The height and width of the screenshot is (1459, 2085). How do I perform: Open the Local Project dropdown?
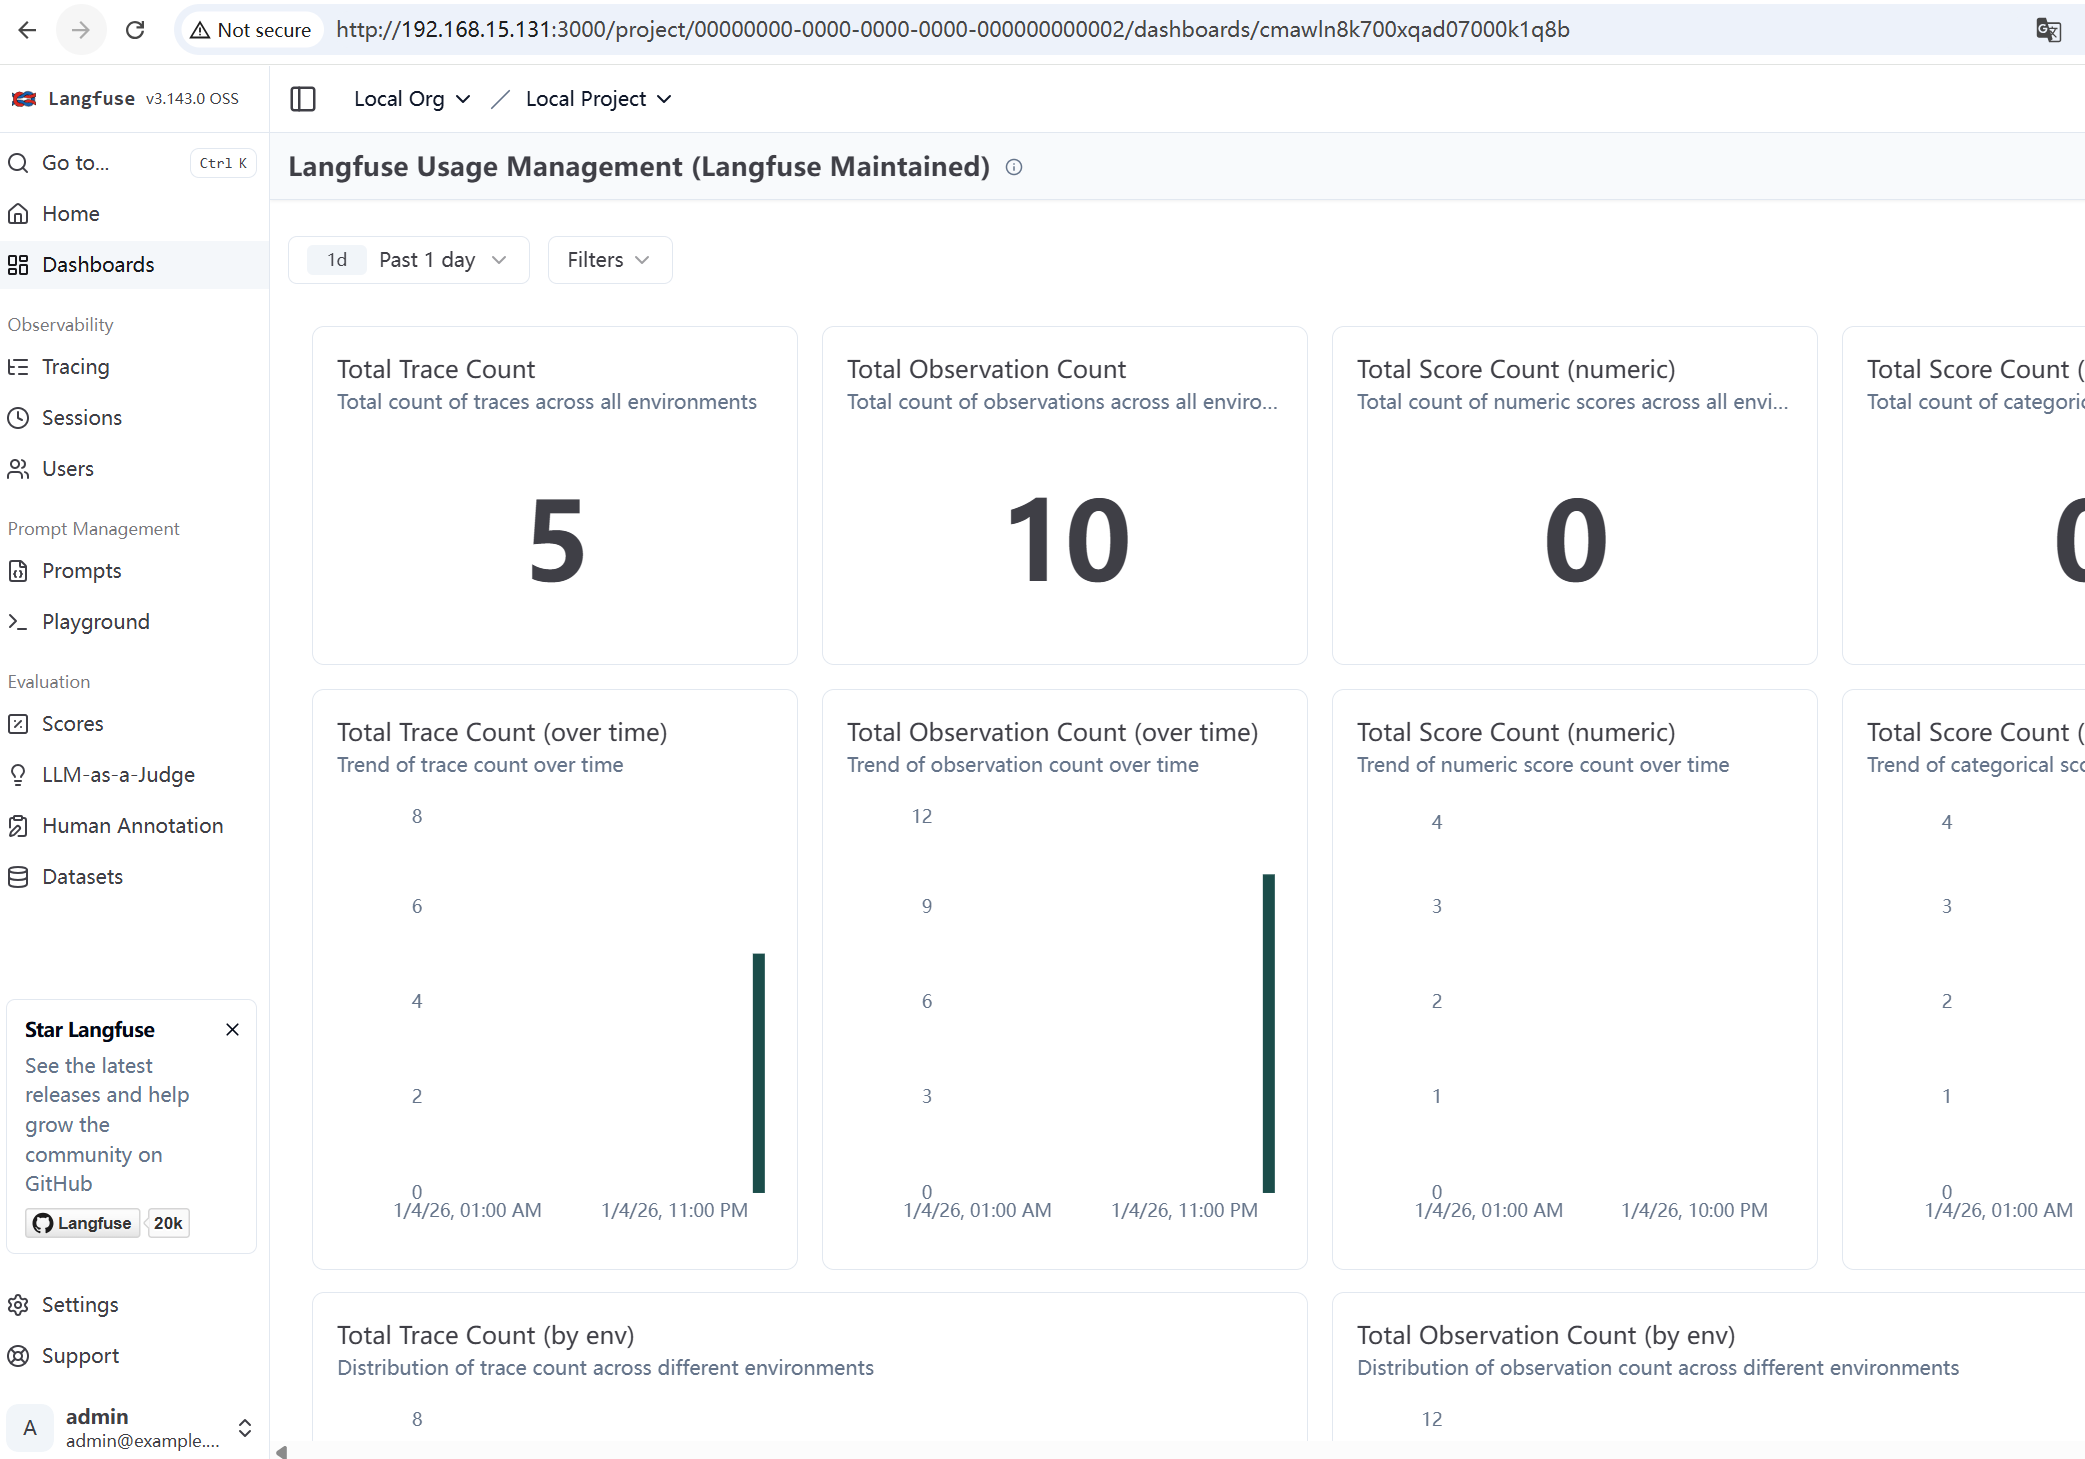click(x=597, y=98)
